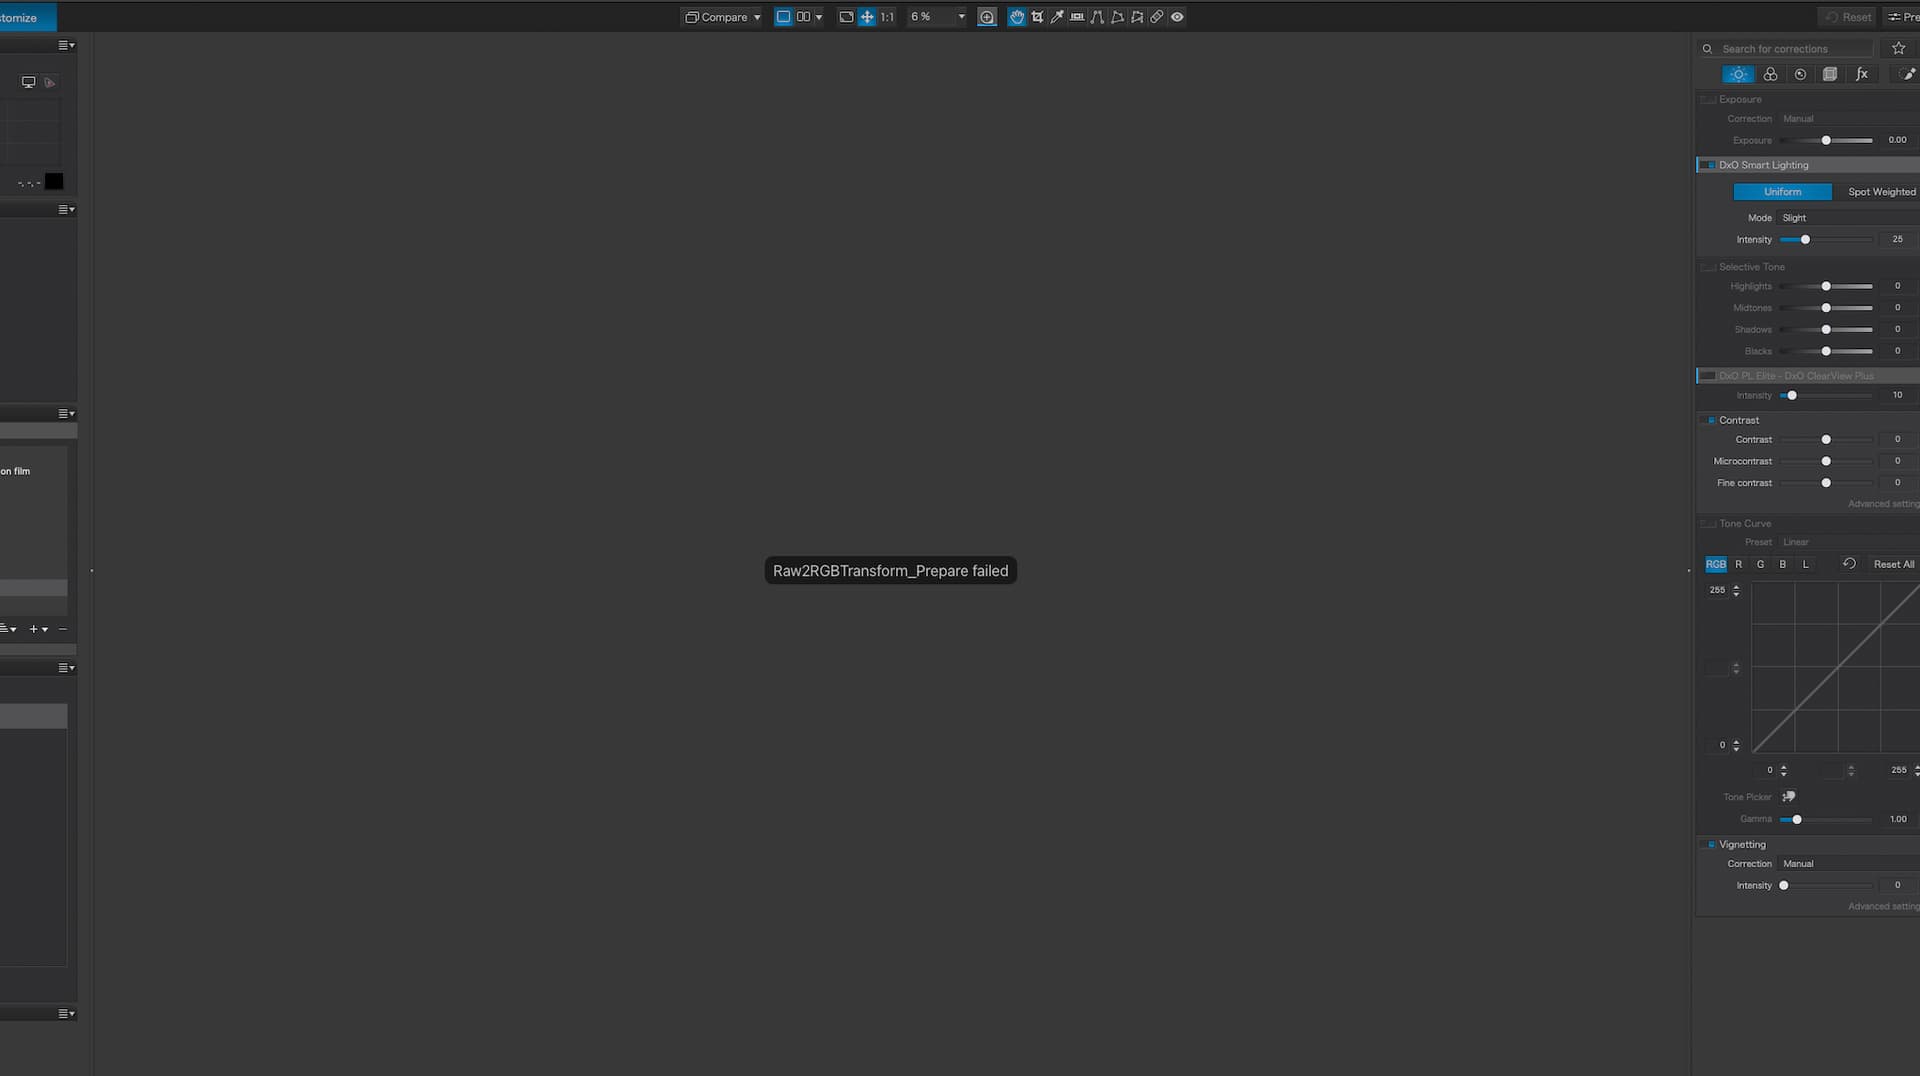Show favorite corrections with star icon

pyautogui.click(x=1898, y=48)
